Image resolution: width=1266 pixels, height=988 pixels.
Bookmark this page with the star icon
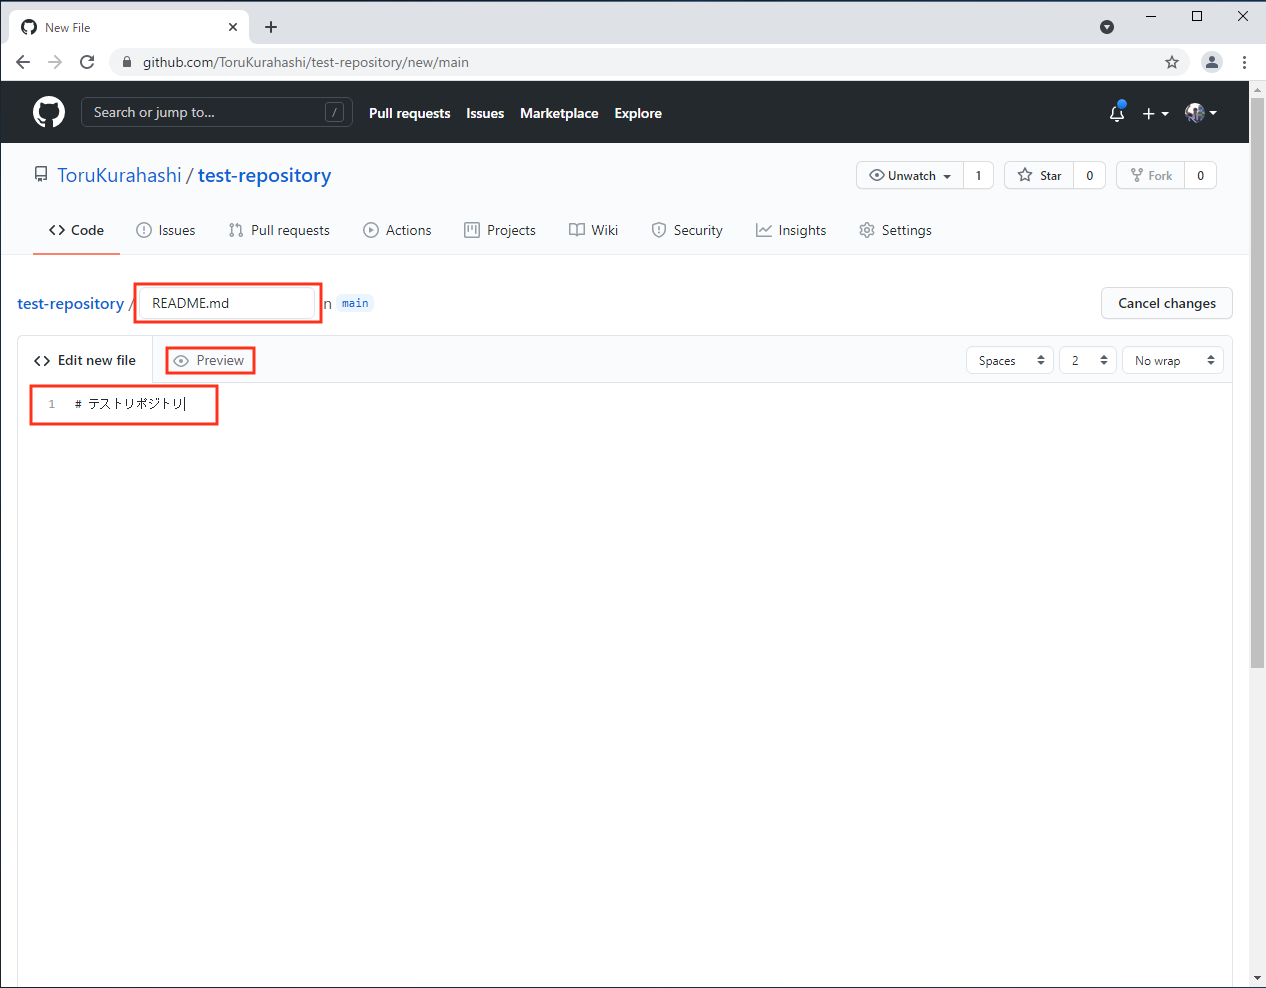[x=1172, y=62]
